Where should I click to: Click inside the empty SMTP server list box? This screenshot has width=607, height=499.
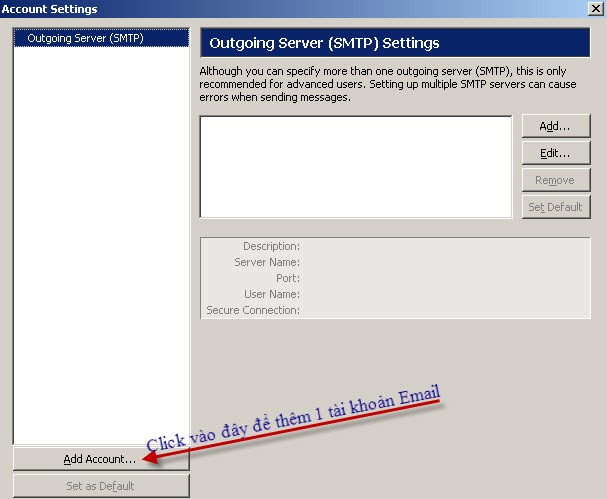(x=356, y=167)
